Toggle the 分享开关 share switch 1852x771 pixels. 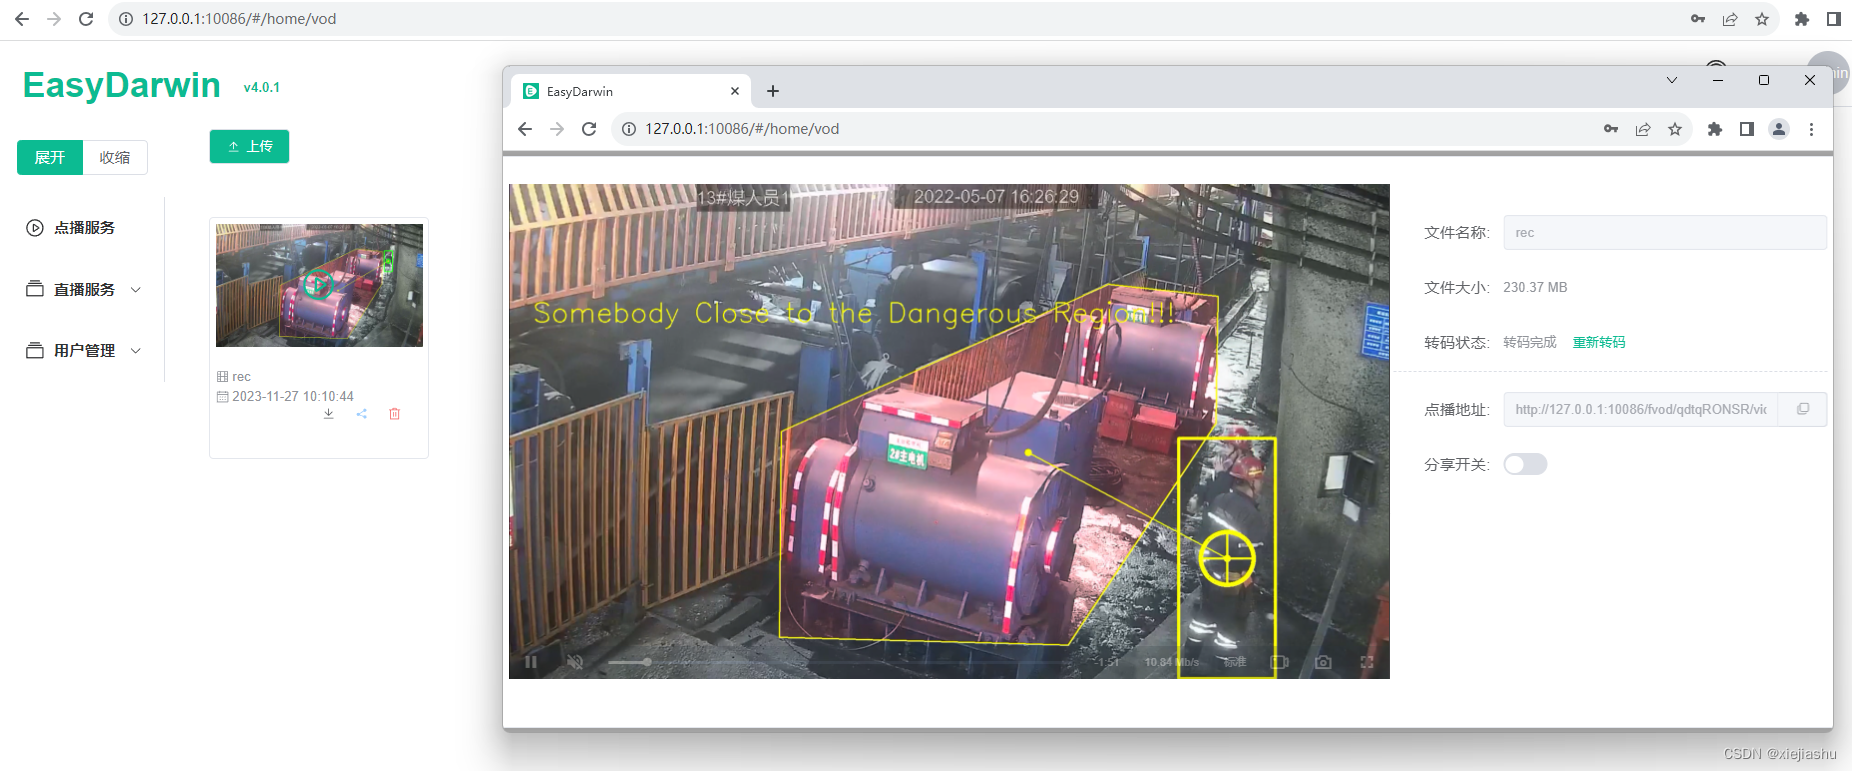pos(1525,464)
